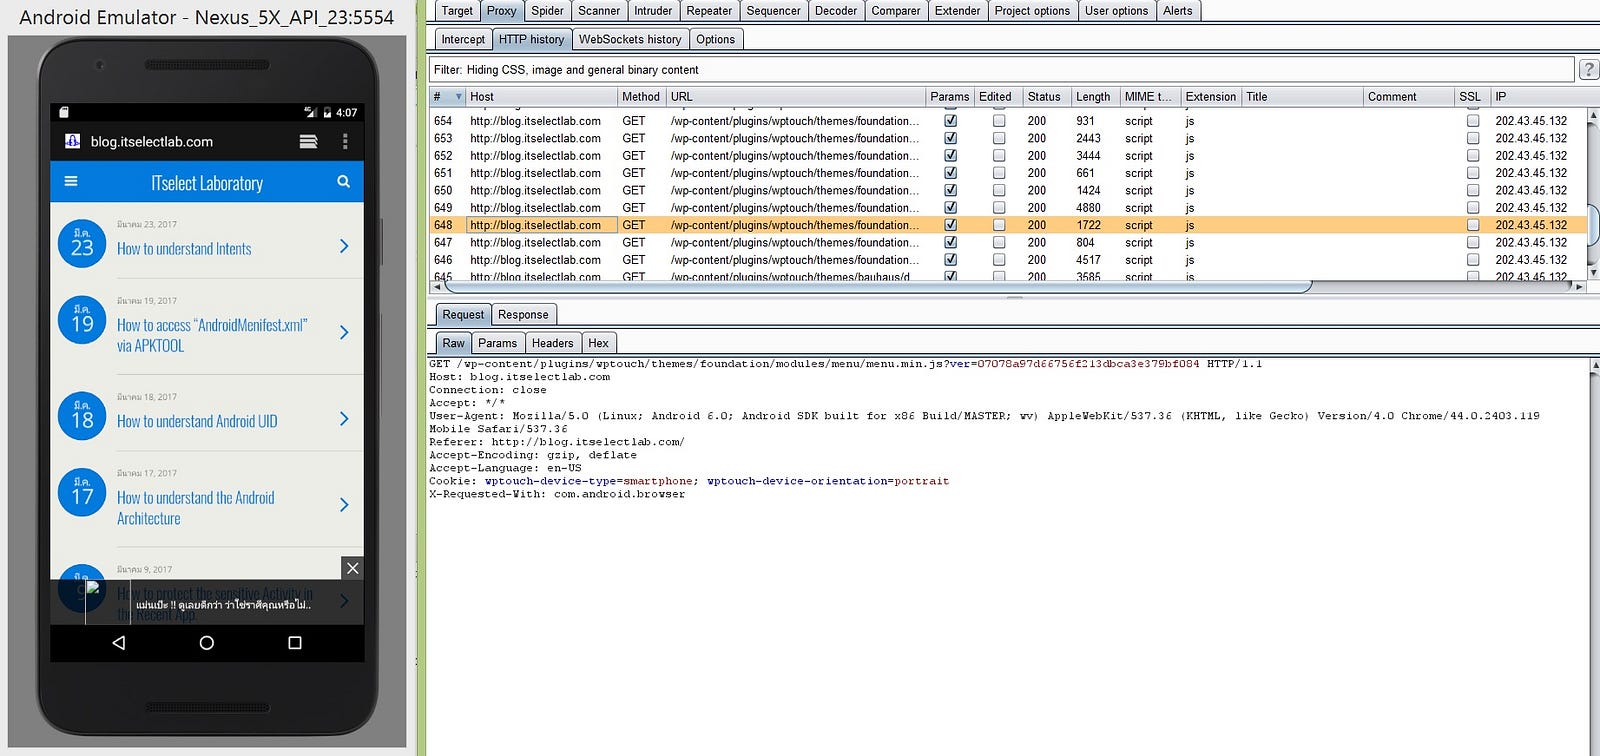1600x756 pixels.
Task: Open the Extender tab
Action: click(x=957, y=11)
